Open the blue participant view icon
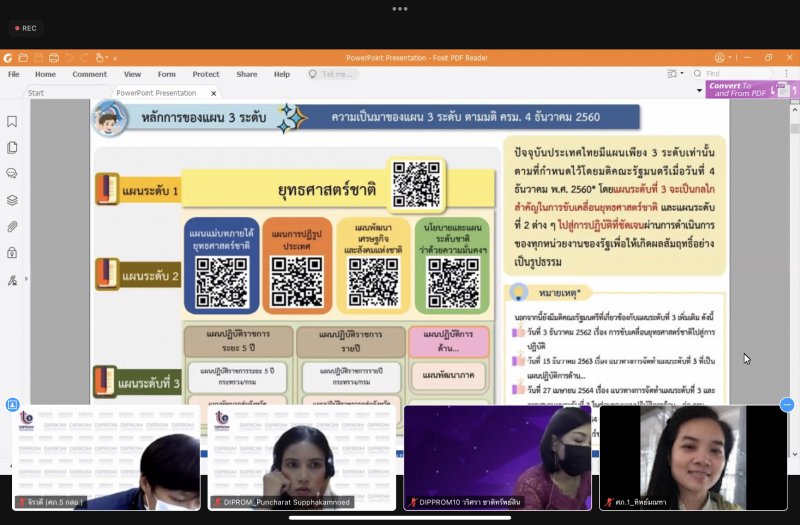 [12, 405]
